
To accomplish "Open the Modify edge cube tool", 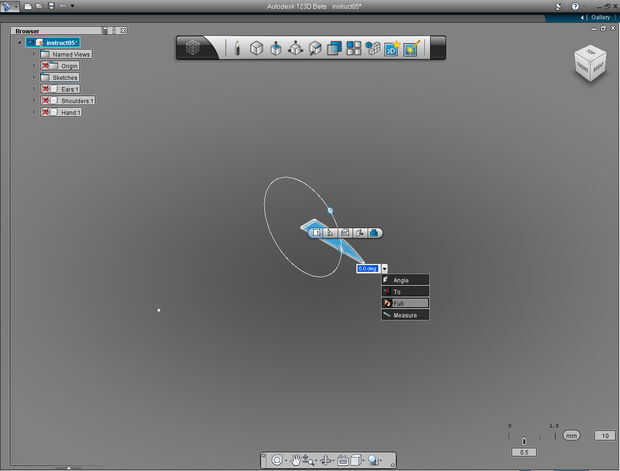I will (x=315, y=48).
